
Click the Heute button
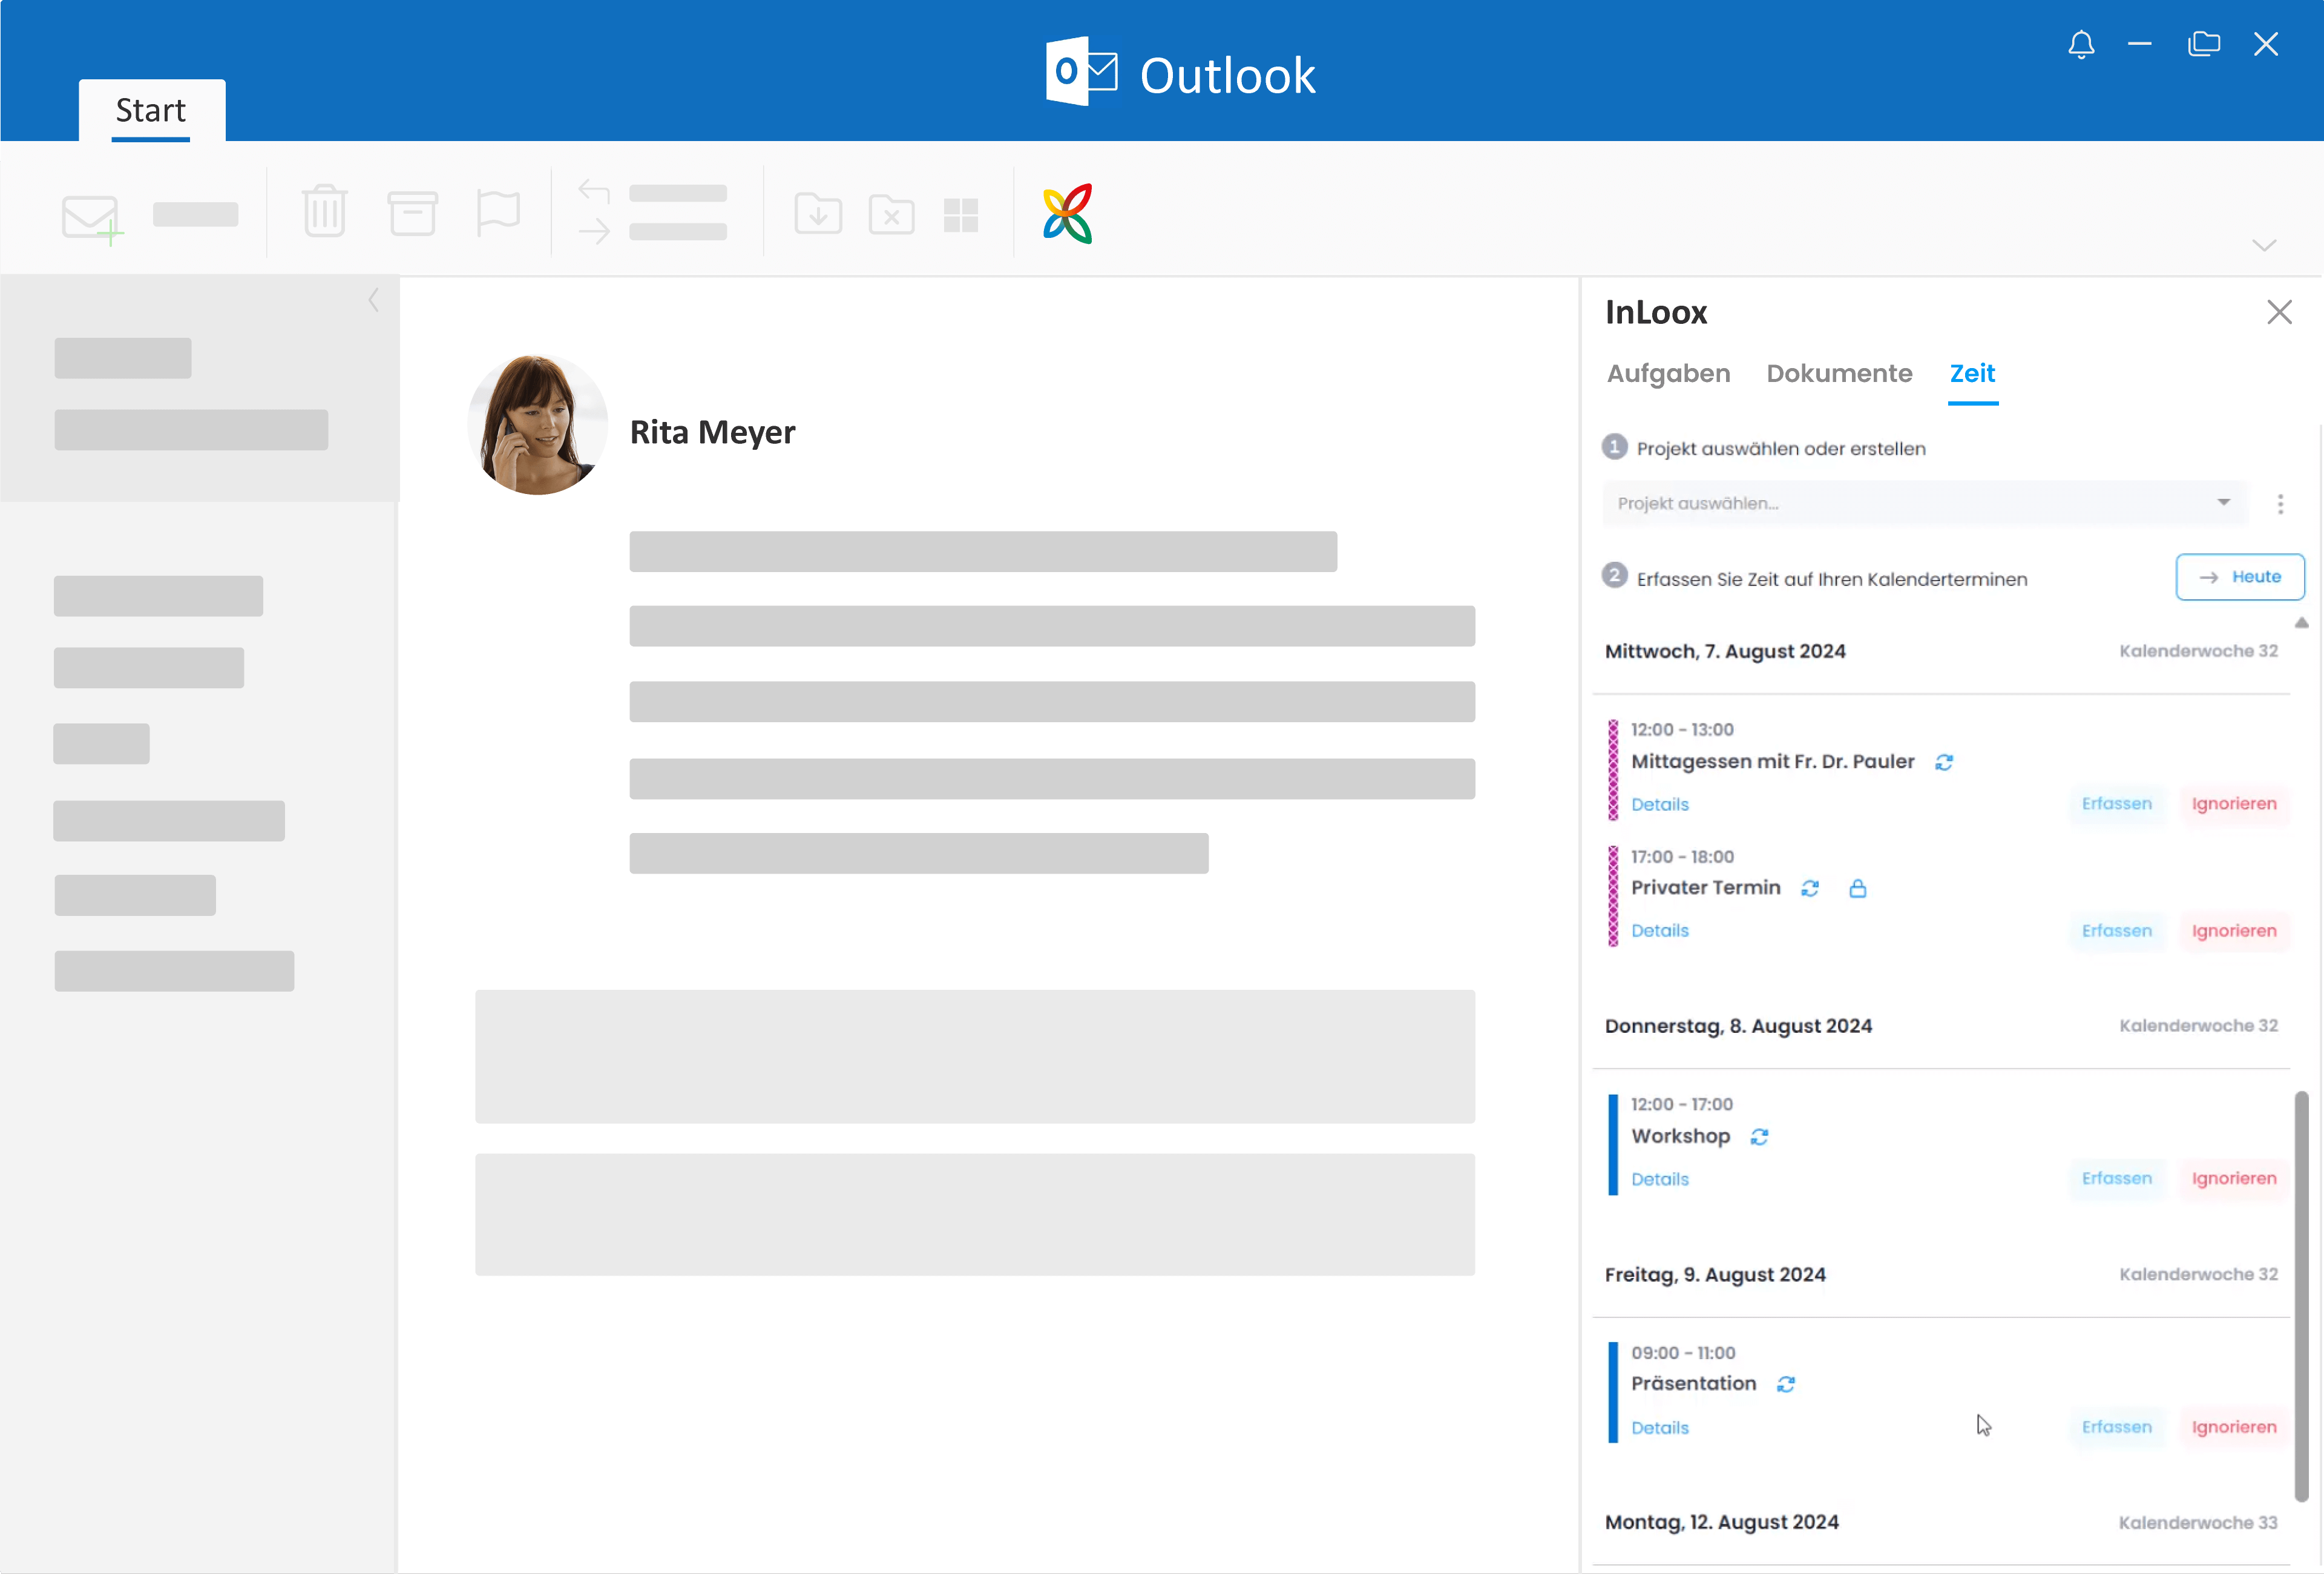click(x=2240, y=577)
